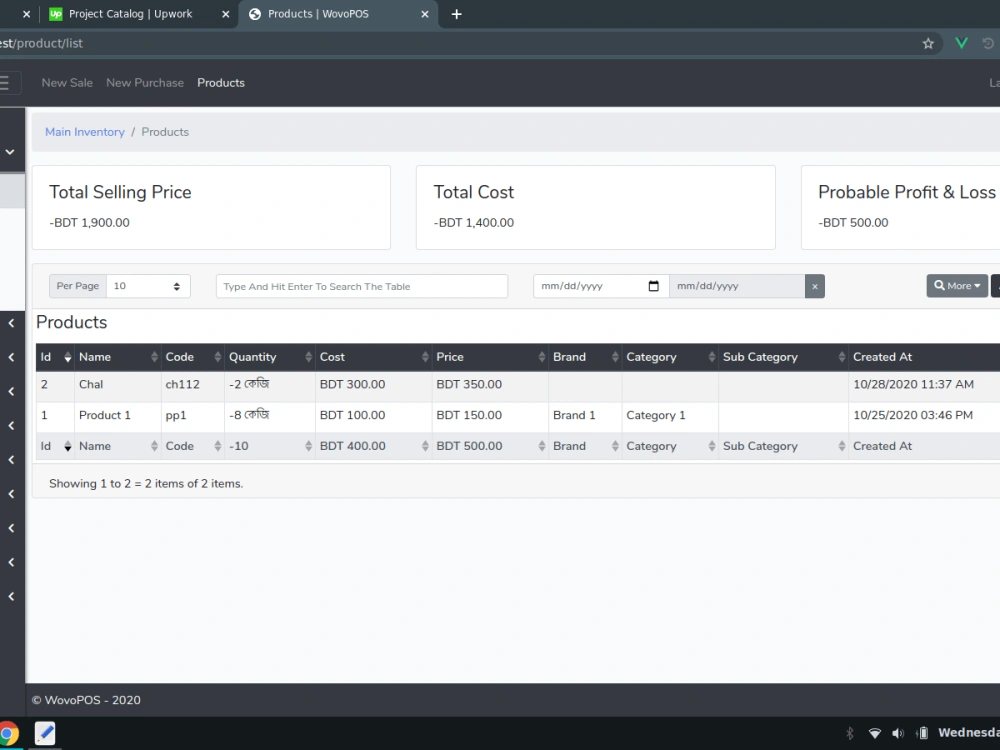Screen dimensions: 1000x750
Task: Bookmark the page using the star icon
Action: click(x=928, y=43)
